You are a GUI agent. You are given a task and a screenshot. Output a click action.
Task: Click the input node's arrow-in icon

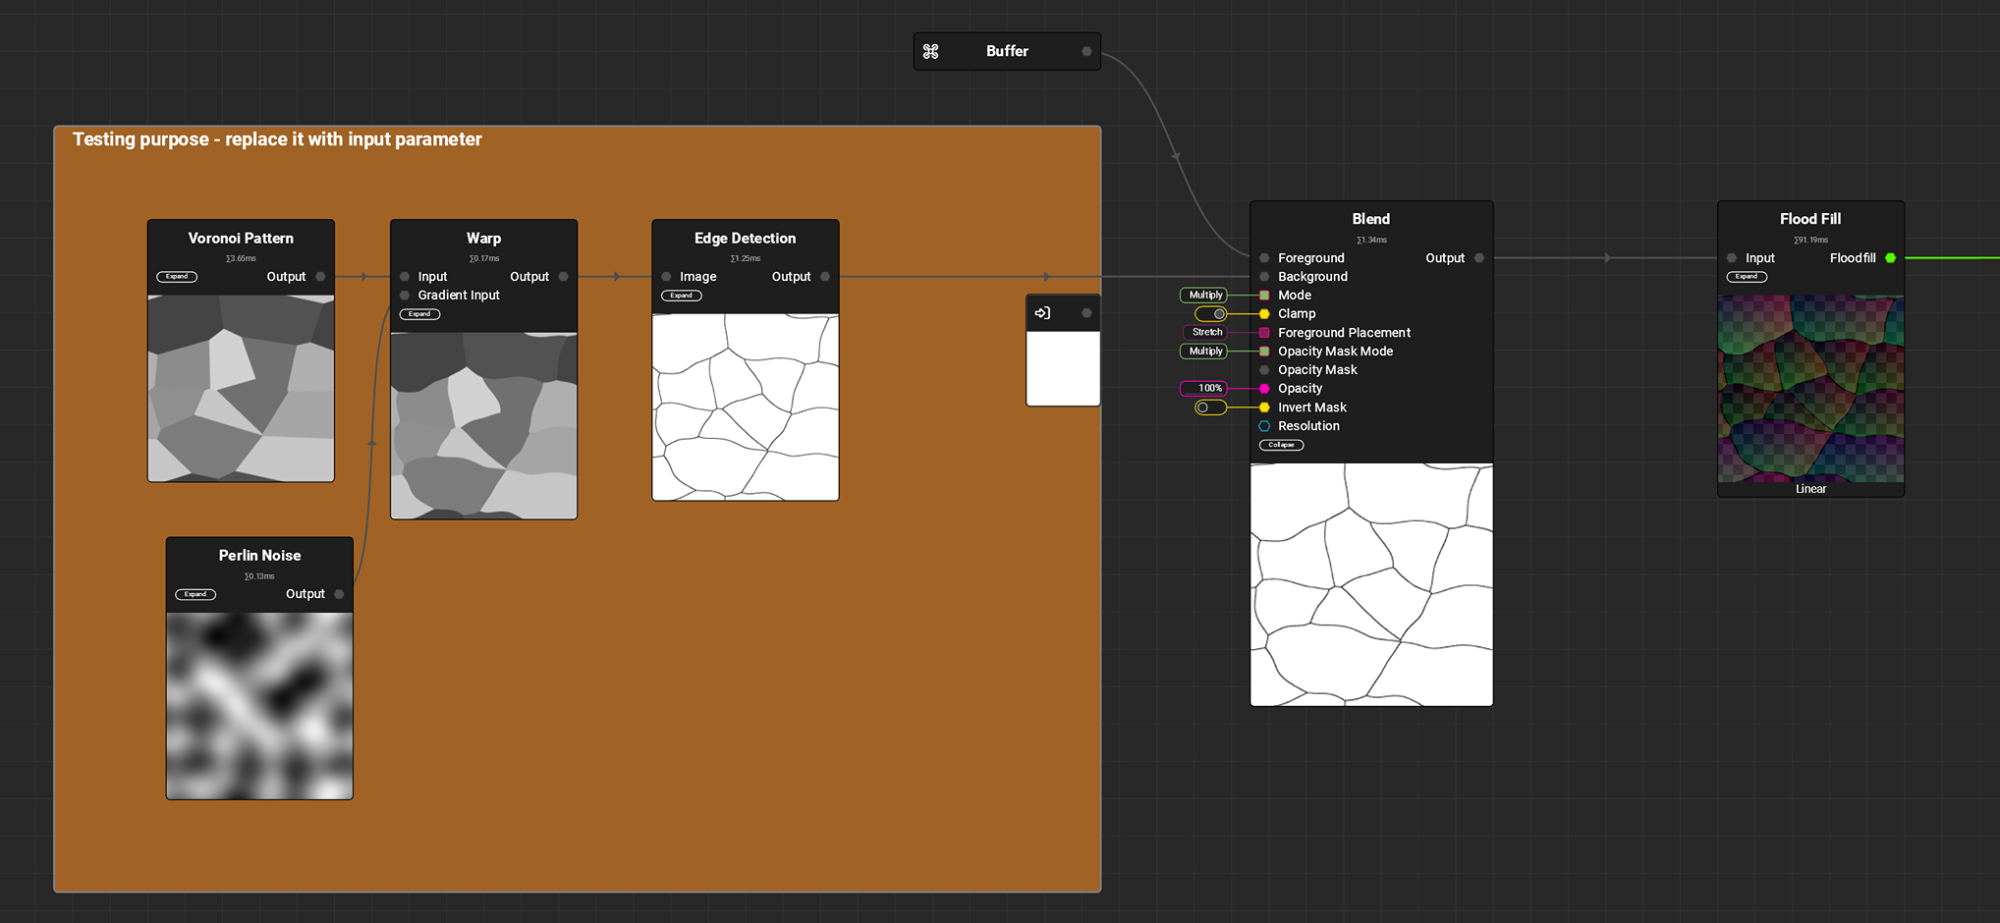(x=1042, y=313)
